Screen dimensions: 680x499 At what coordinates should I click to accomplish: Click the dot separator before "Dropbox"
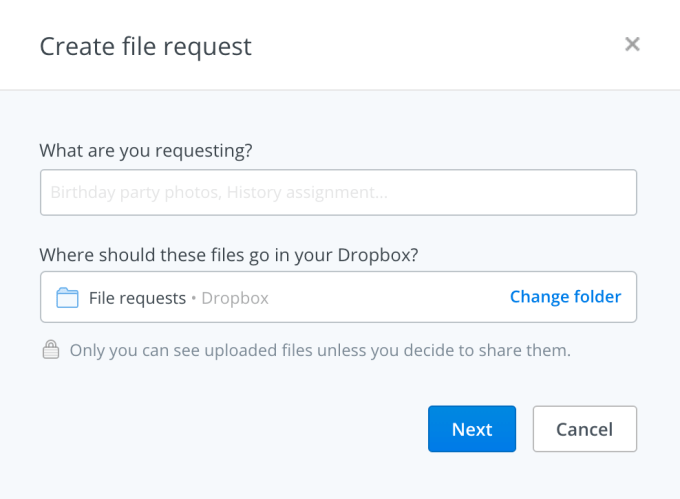194,298
